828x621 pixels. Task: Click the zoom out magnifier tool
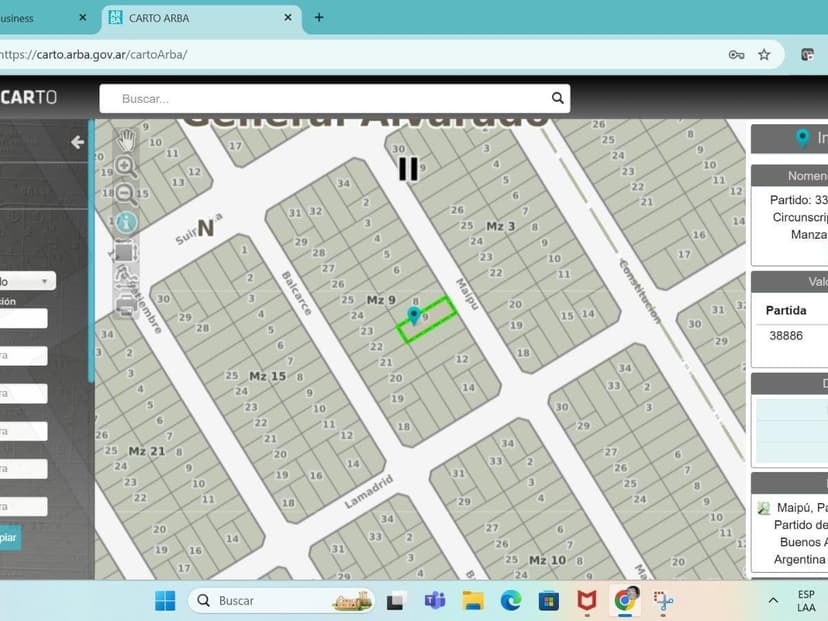(125, 194)
